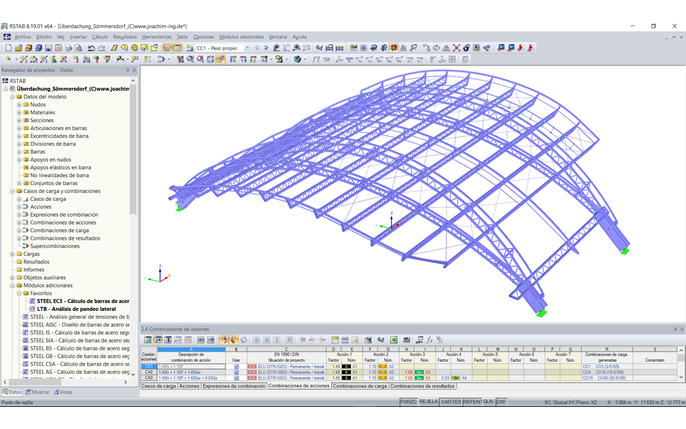This screenshot has width=686, height=429.
Task: Toggle the Usar checkbox for row CA1
Action: [x=236, y=366]
